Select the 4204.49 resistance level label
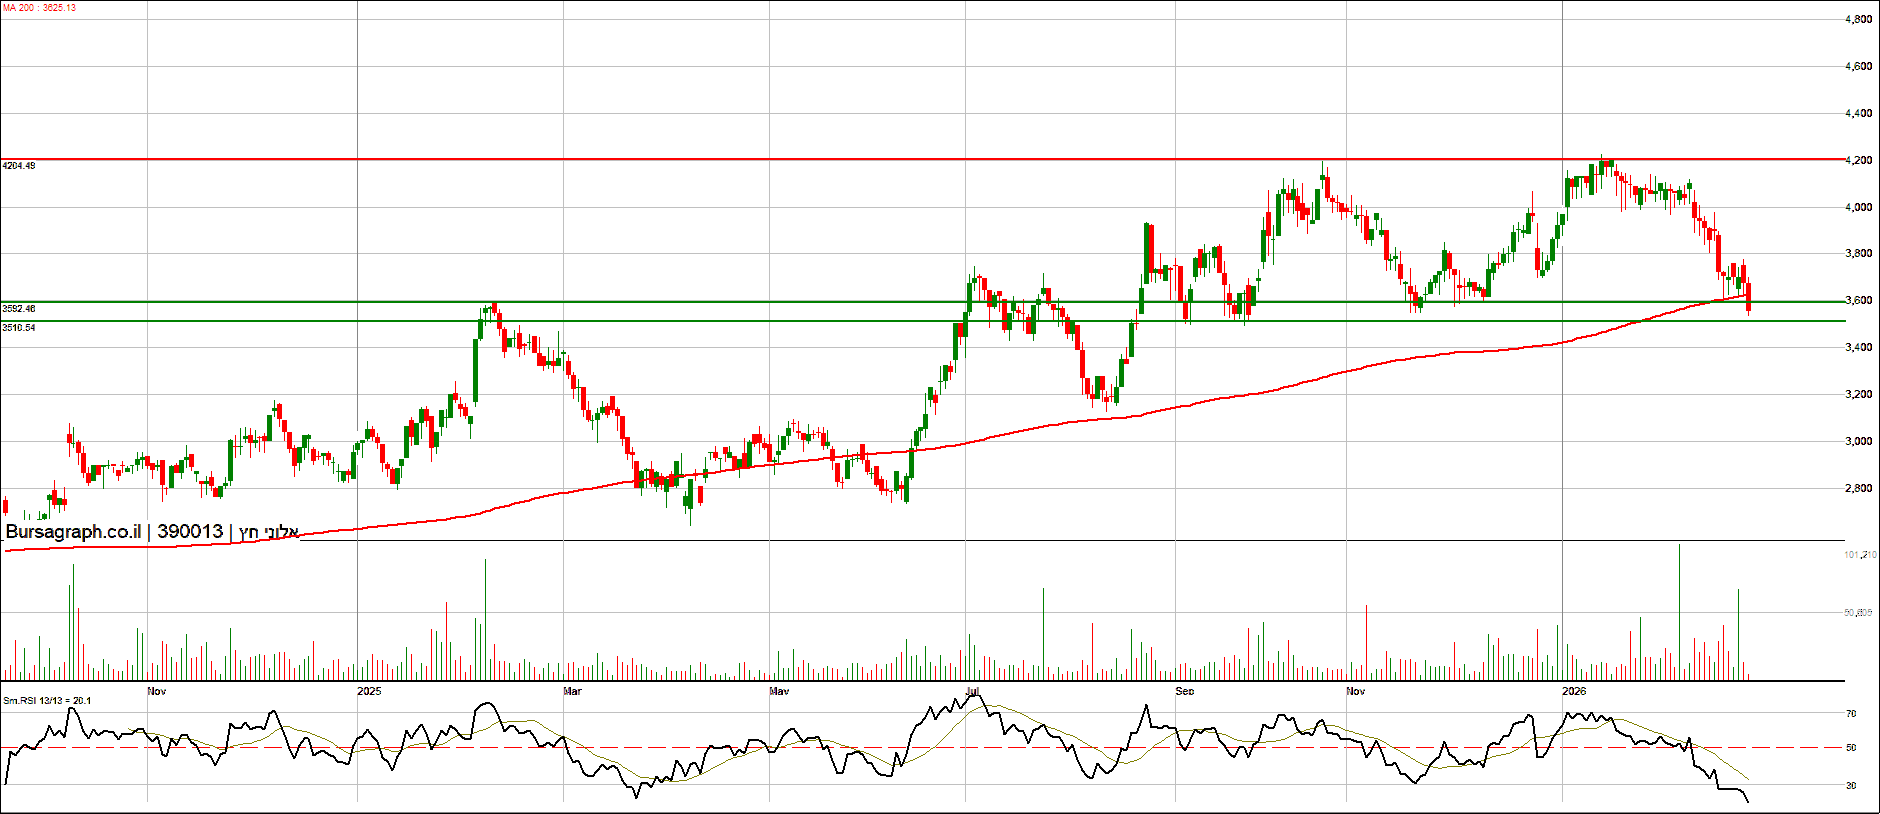The image size is (1880, 814). [x=19, y=165]
